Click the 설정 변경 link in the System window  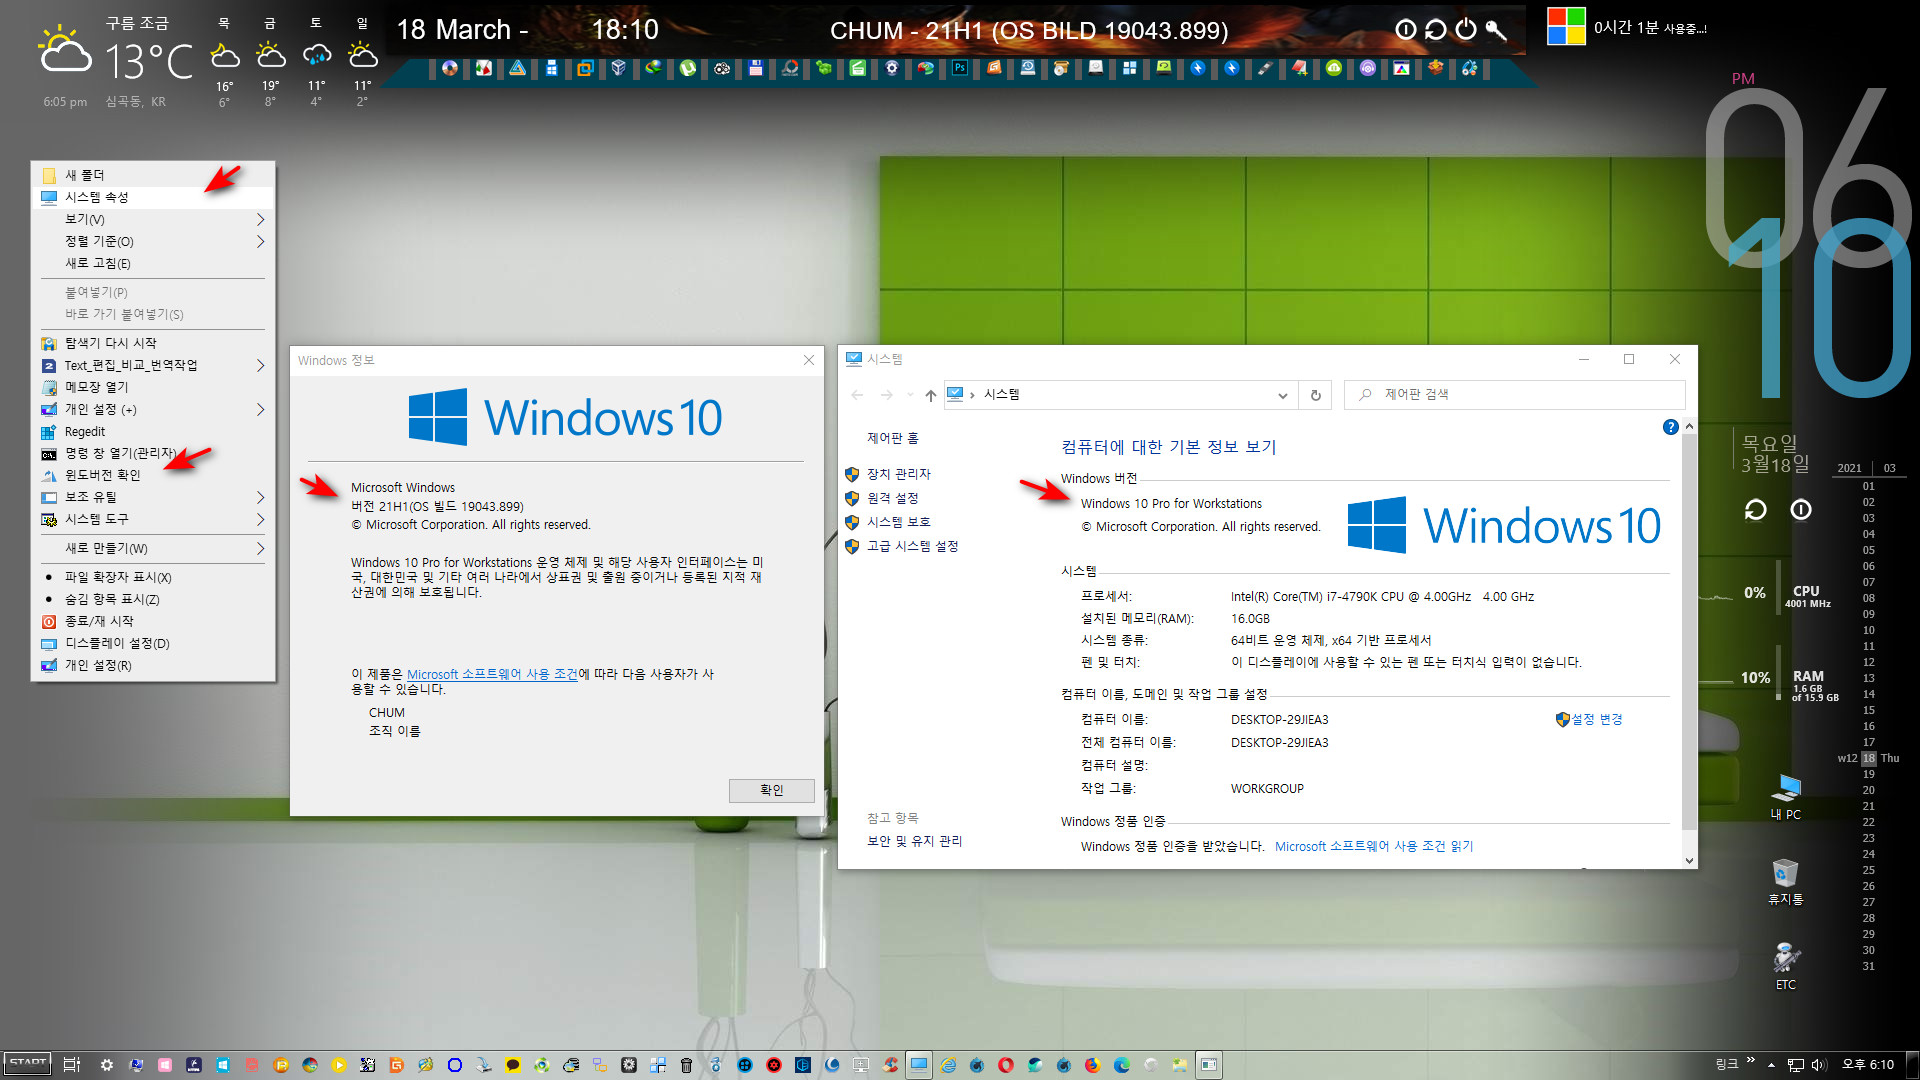click(1596, 719)
